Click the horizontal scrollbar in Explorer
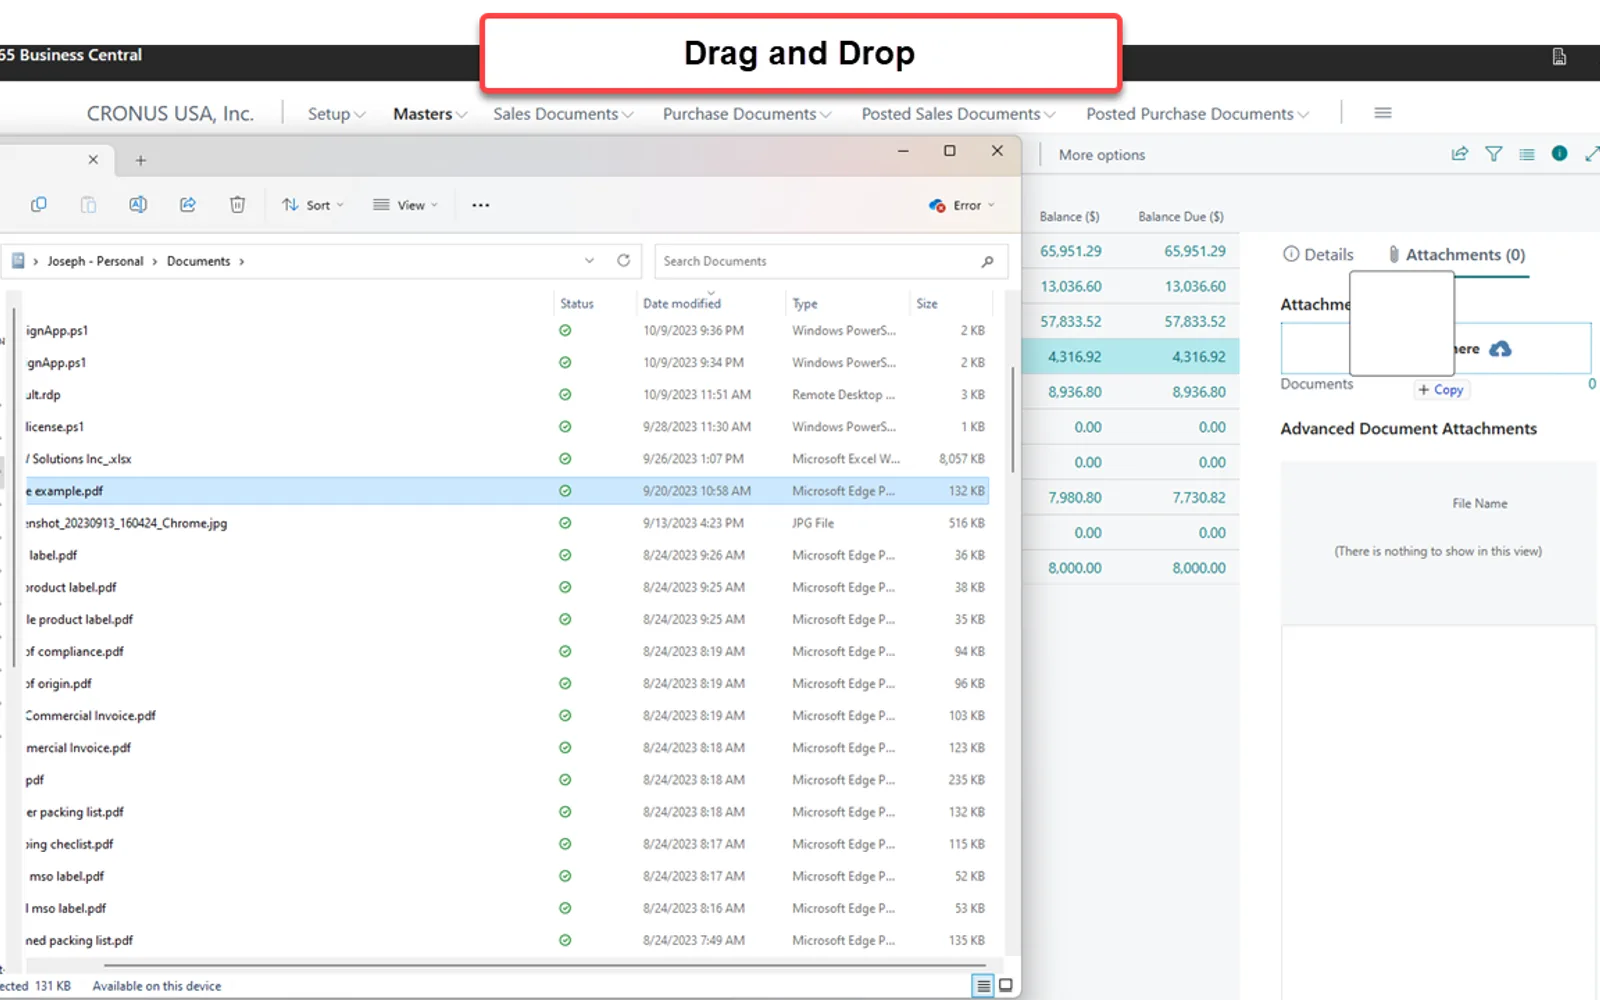 tap(545, 966)
